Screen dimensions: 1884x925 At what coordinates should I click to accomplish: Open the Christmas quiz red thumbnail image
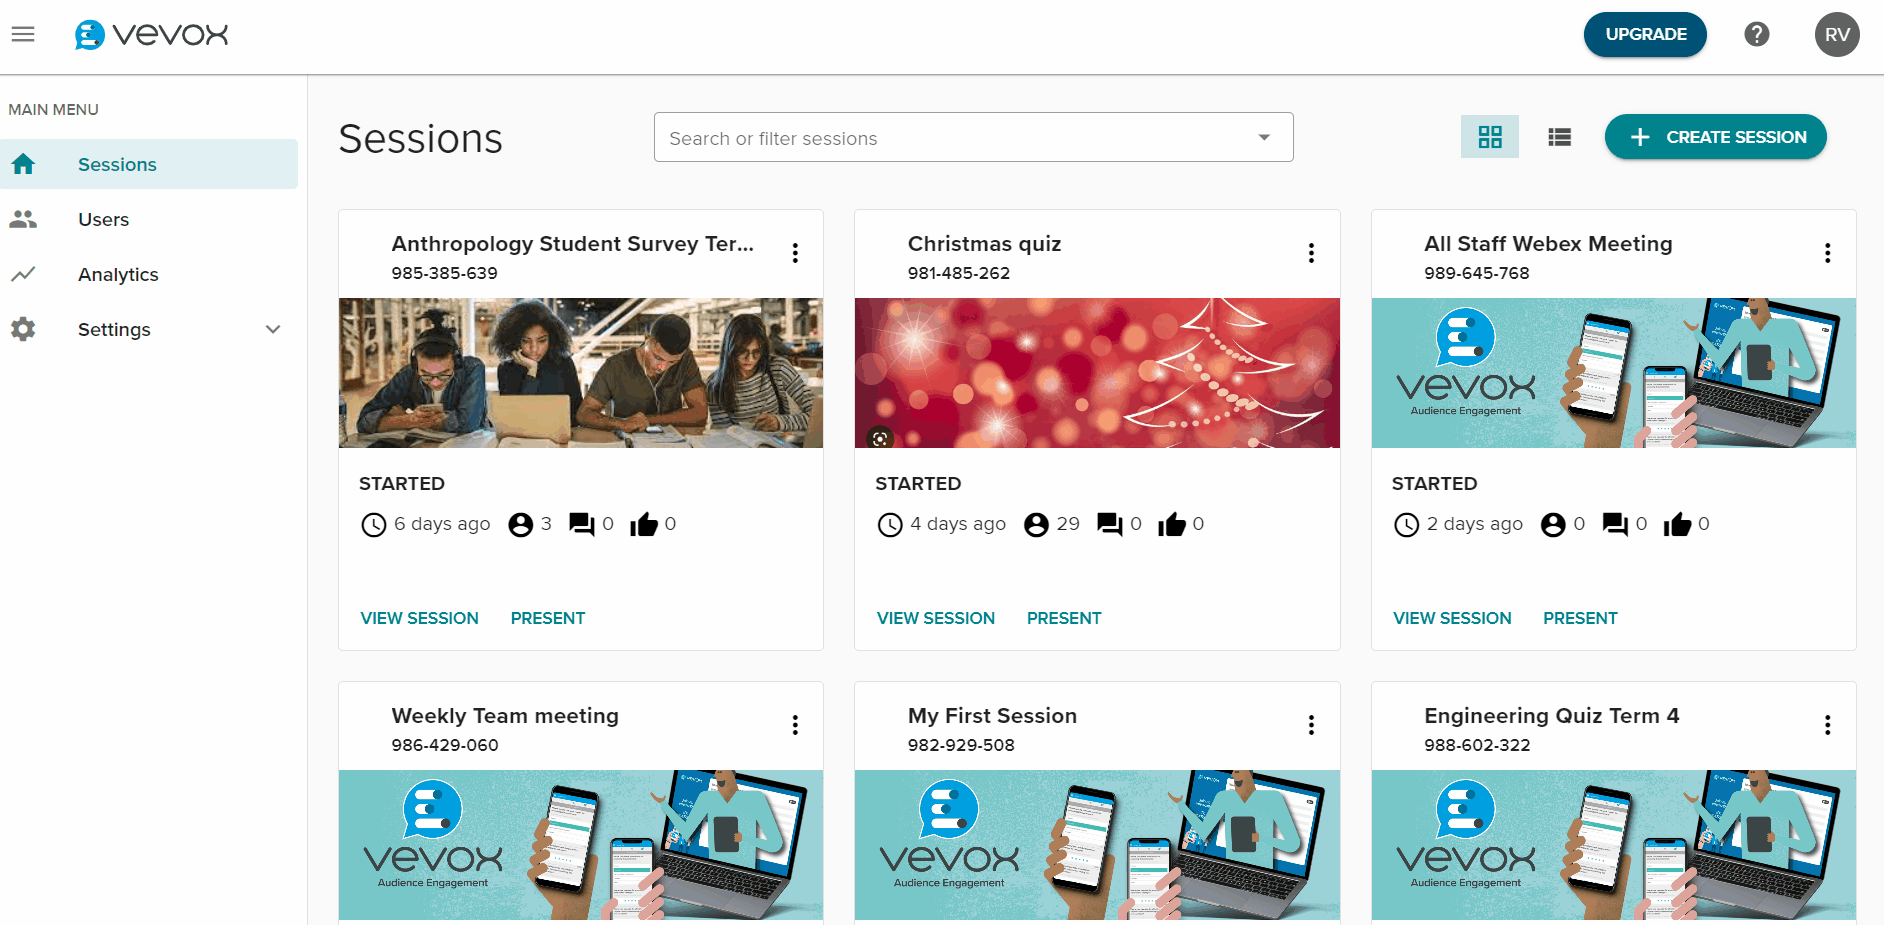coord(1097,373)
